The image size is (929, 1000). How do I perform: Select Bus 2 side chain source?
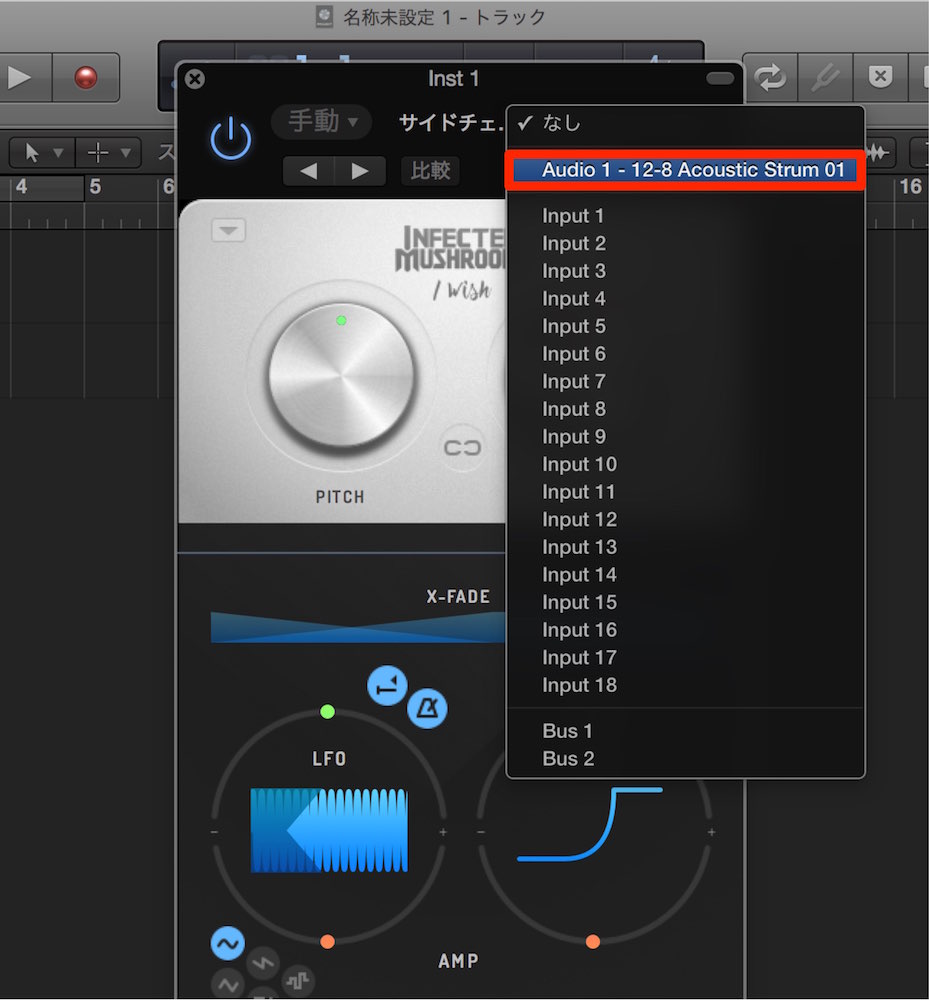685,758
